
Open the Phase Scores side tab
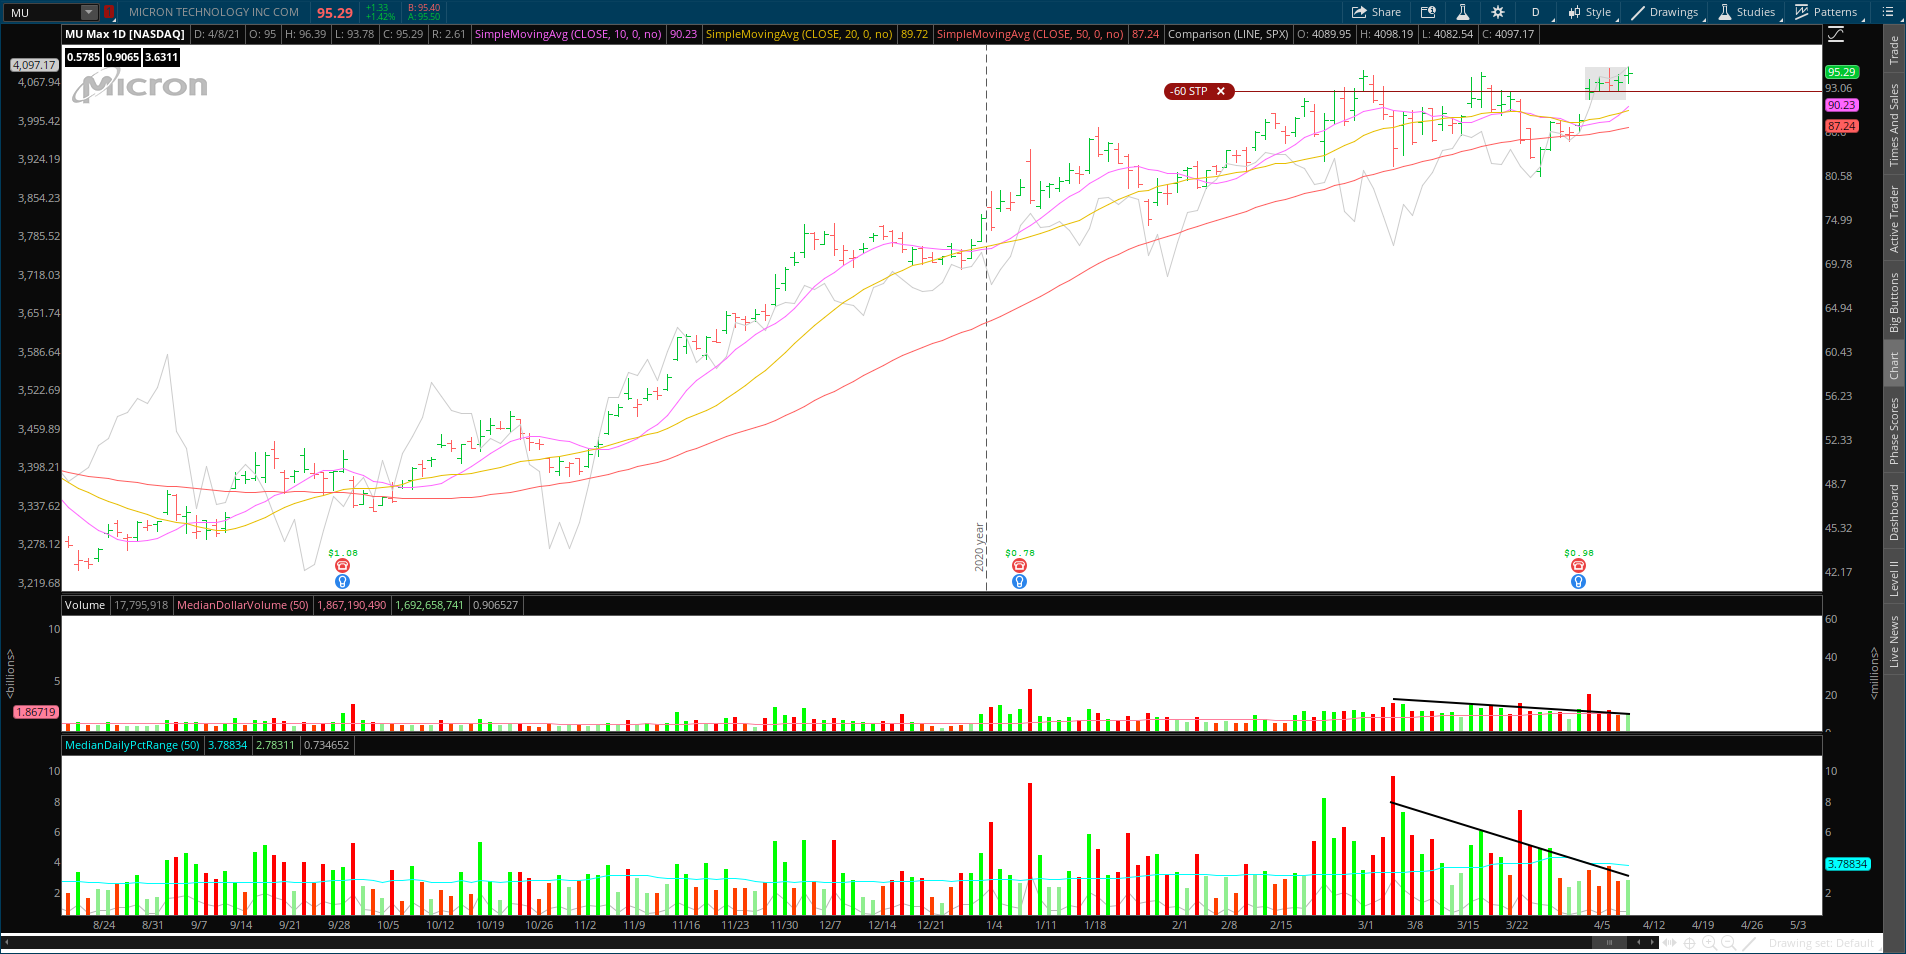[x=1894, y=430]
